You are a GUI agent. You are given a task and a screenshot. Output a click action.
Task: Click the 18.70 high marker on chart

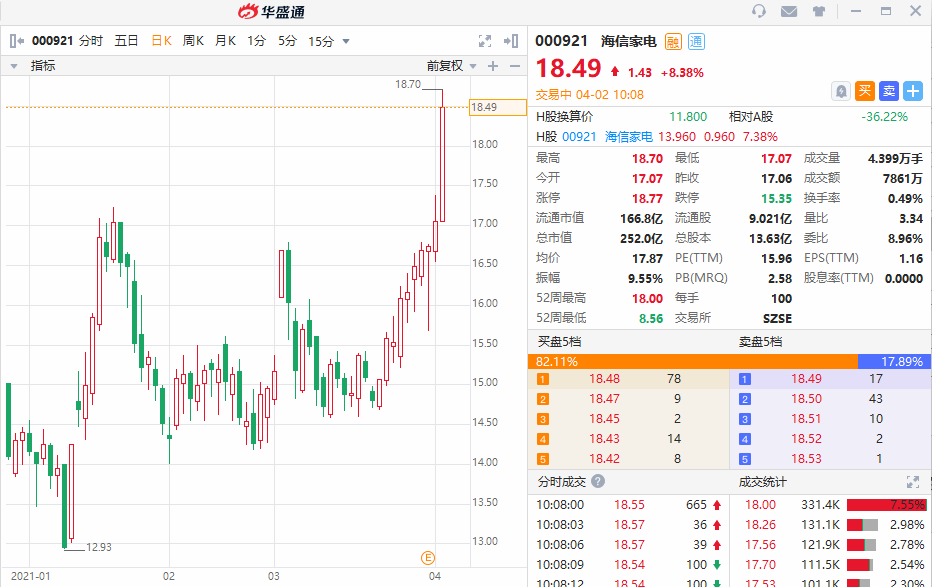tap(408, 84)
